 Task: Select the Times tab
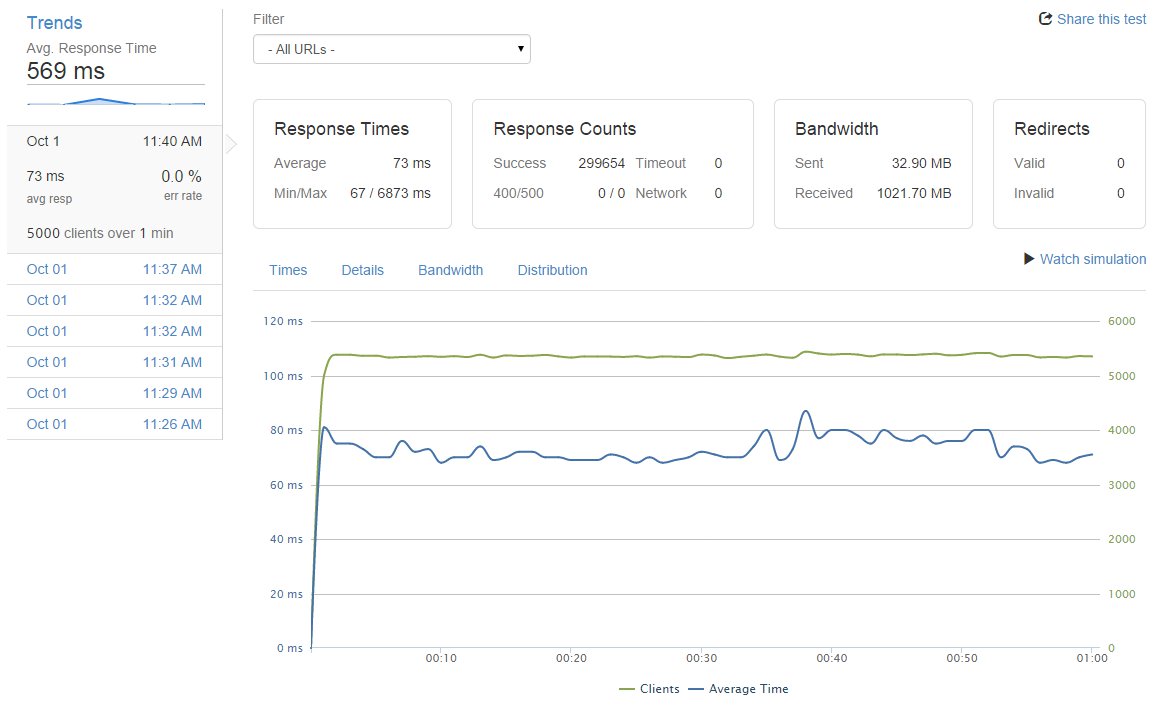(x=288, y=270)
